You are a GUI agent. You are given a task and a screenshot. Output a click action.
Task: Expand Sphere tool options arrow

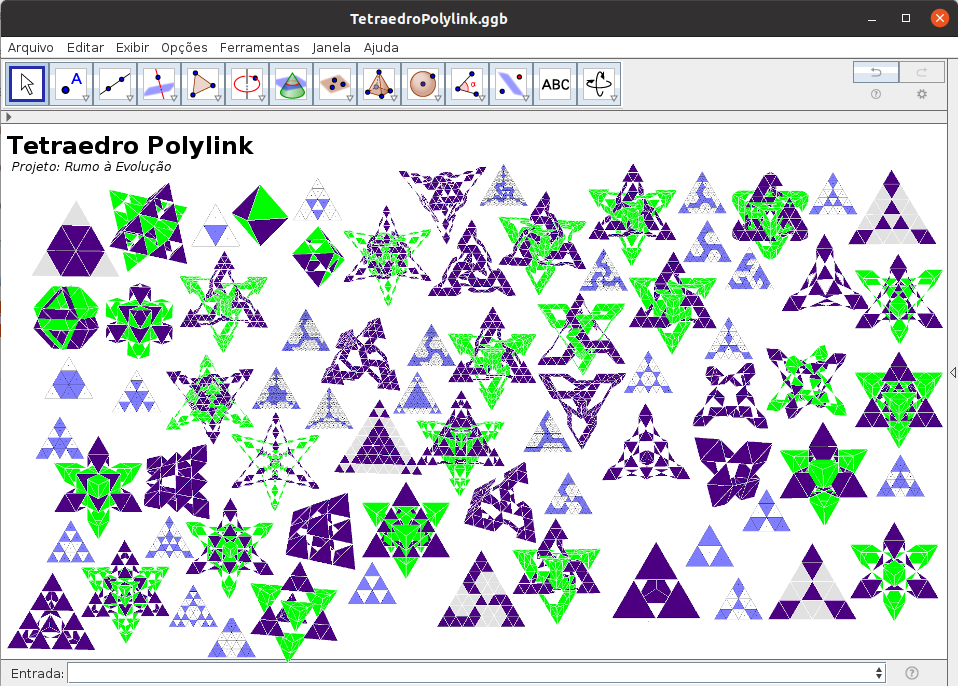[x=437, y=98]
